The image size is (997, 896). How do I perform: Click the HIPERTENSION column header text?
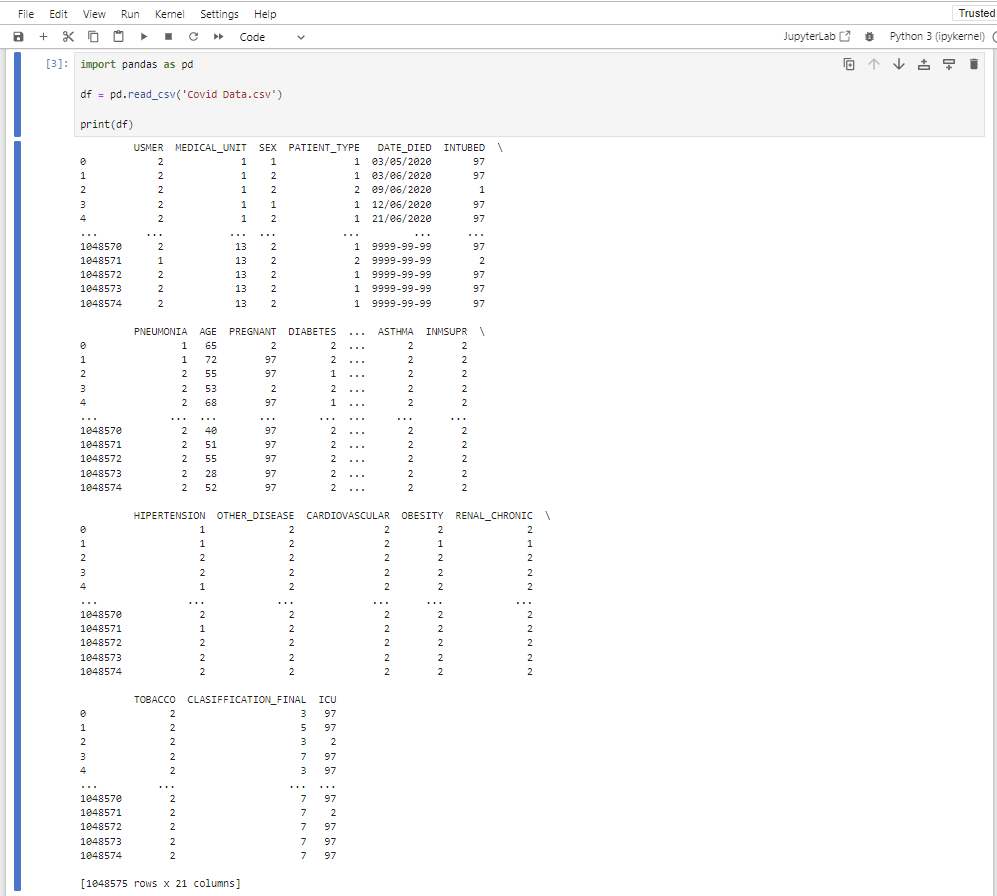point(169,516)
